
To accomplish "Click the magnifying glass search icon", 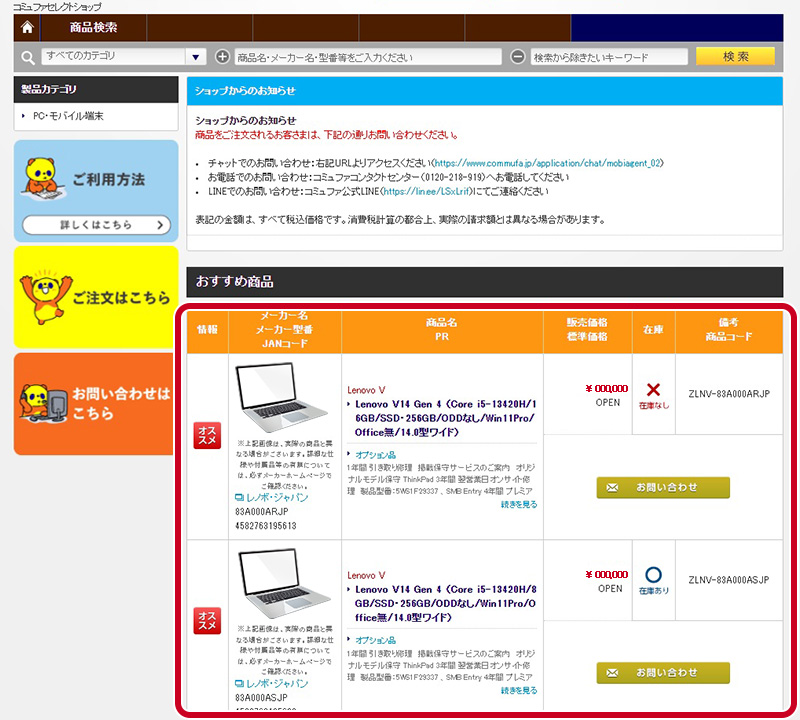I will click(28, 57).
